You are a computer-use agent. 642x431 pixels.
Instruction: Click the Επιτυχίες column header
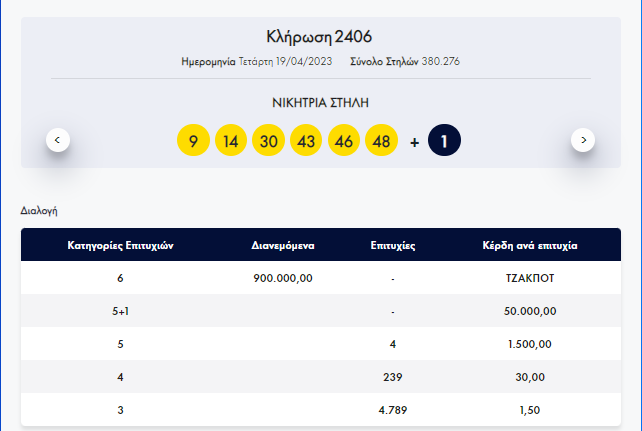click(x=393, y=245)
